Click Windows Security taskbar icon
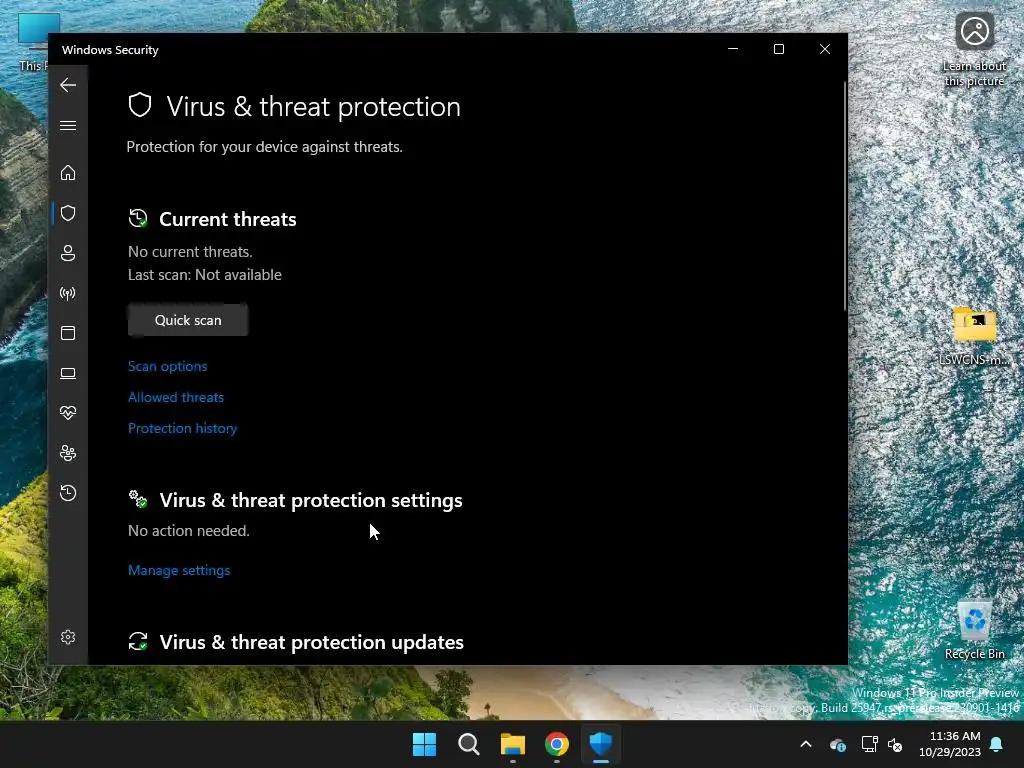This screenshot has width=1024, height=768. [601, 744]
